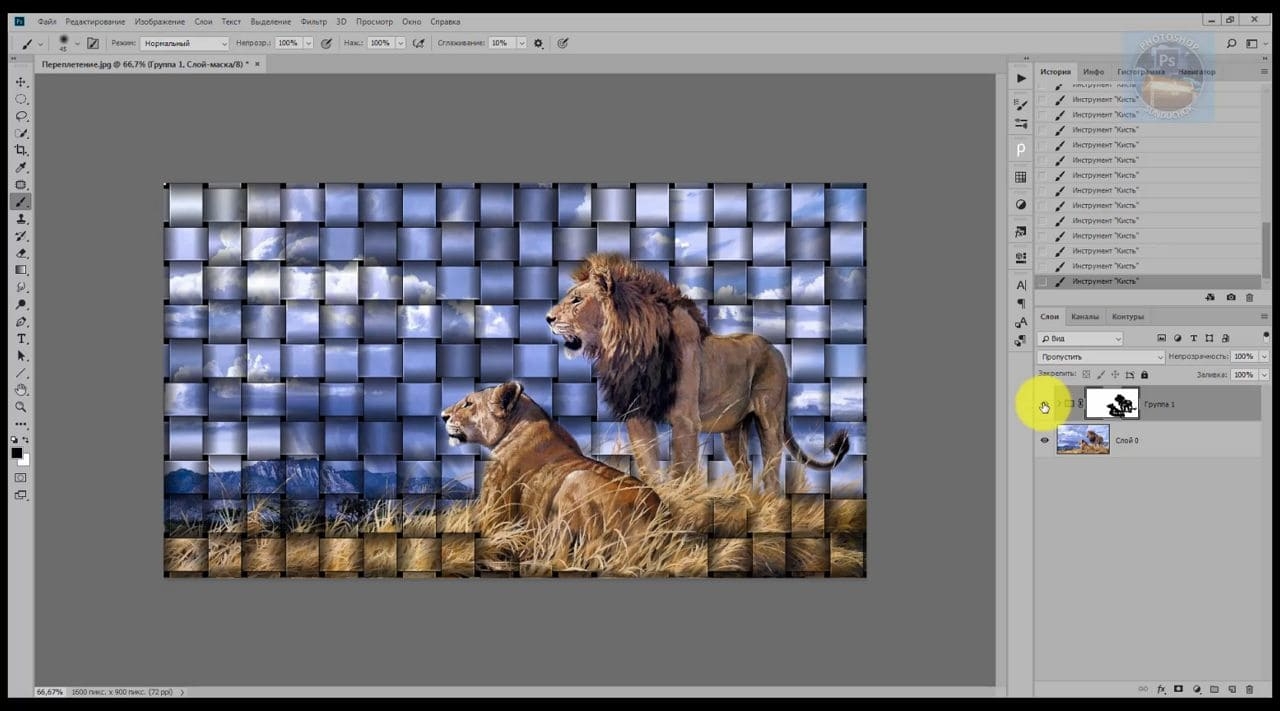Click the background color swatch
This screenshot has height=711, width=1280.
pyautogui.click(x=25, y=460)
